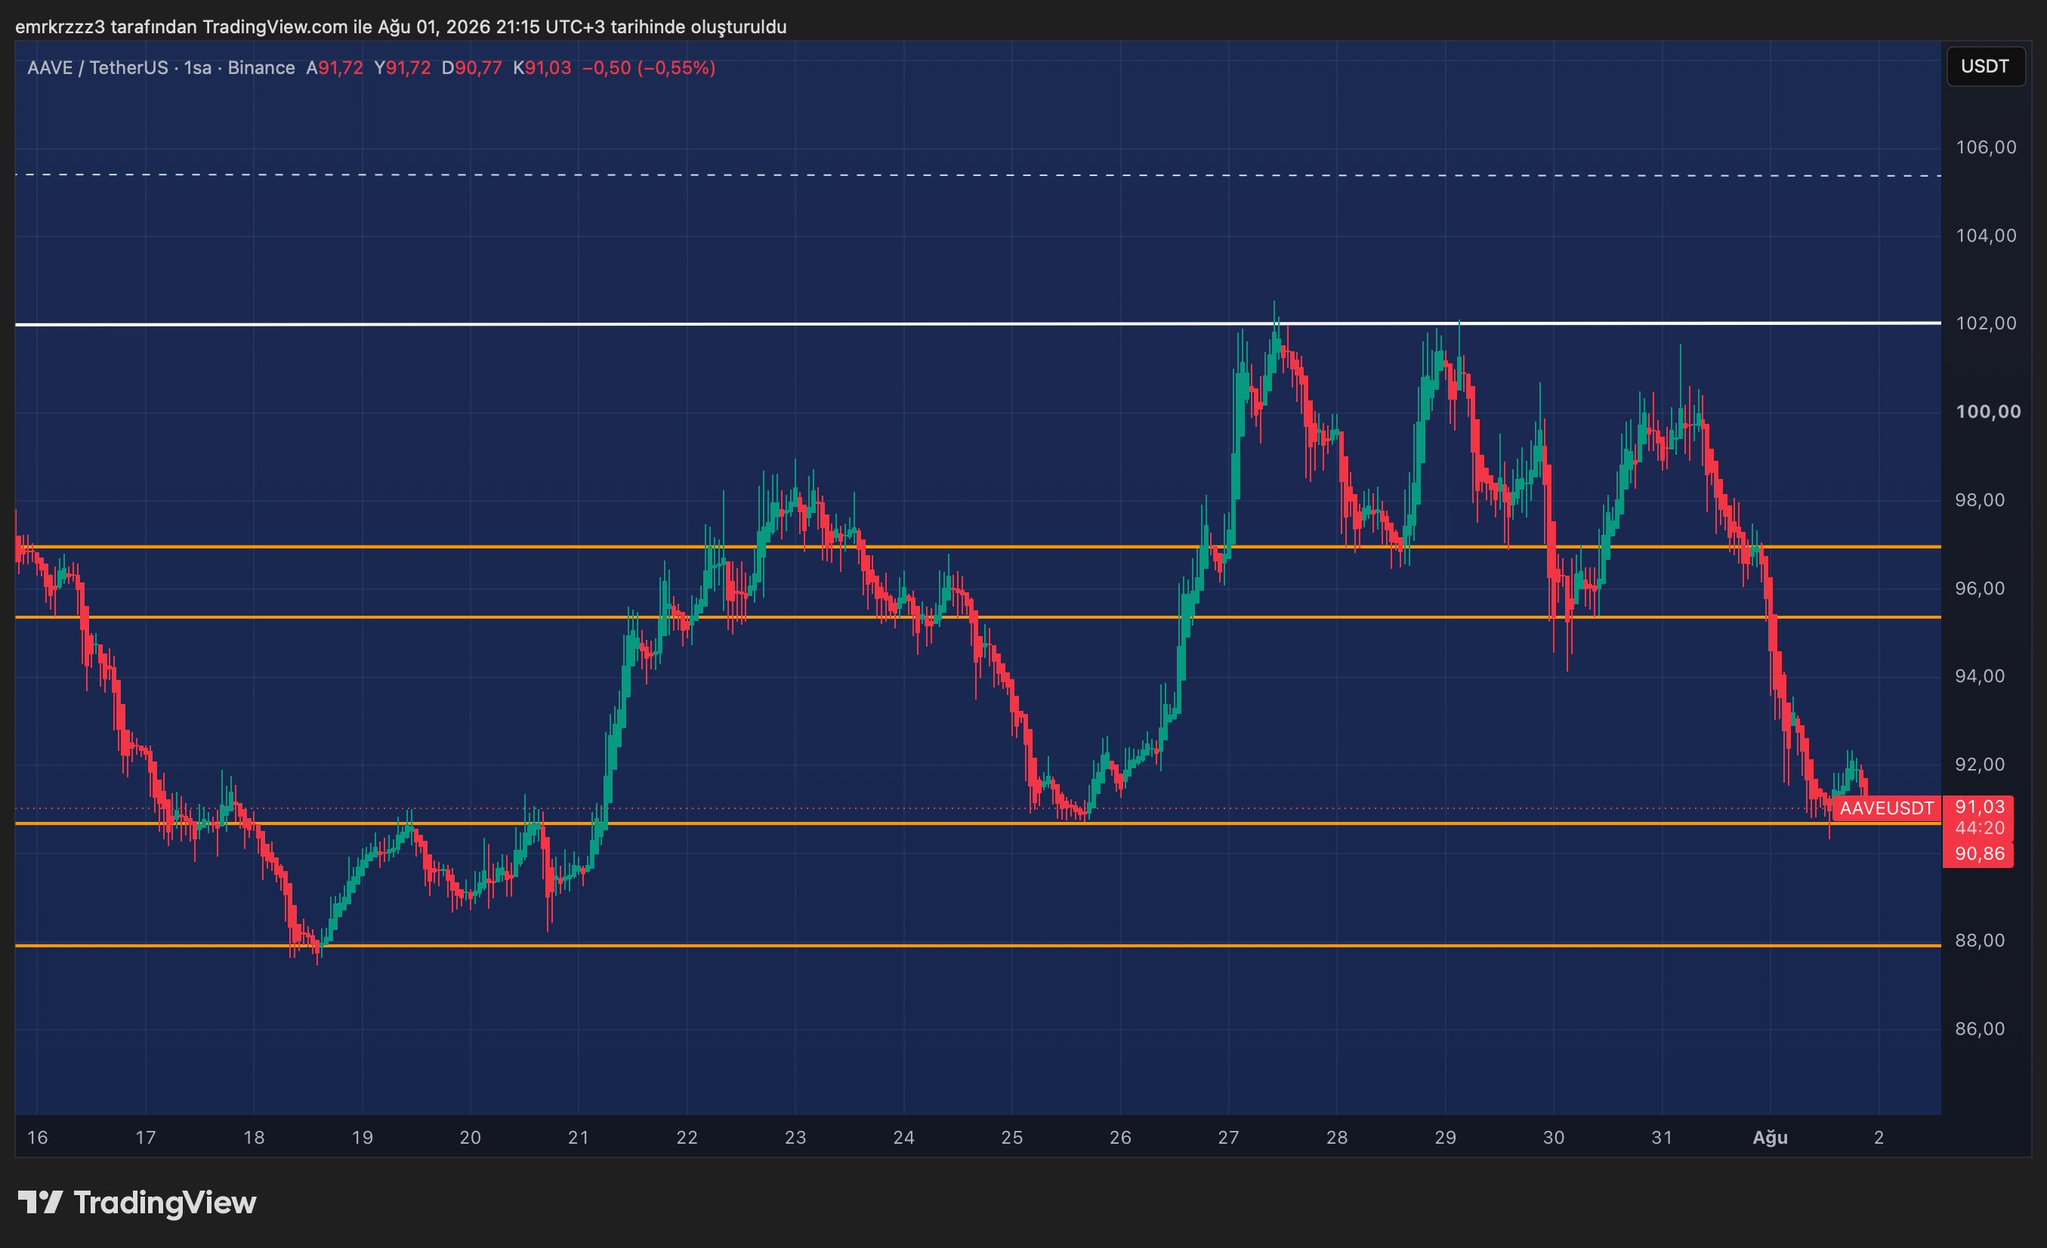The width and height of the screenshot is (2047, 1248).
Task: Click date 23 on the time axis
Action: 795,1137
